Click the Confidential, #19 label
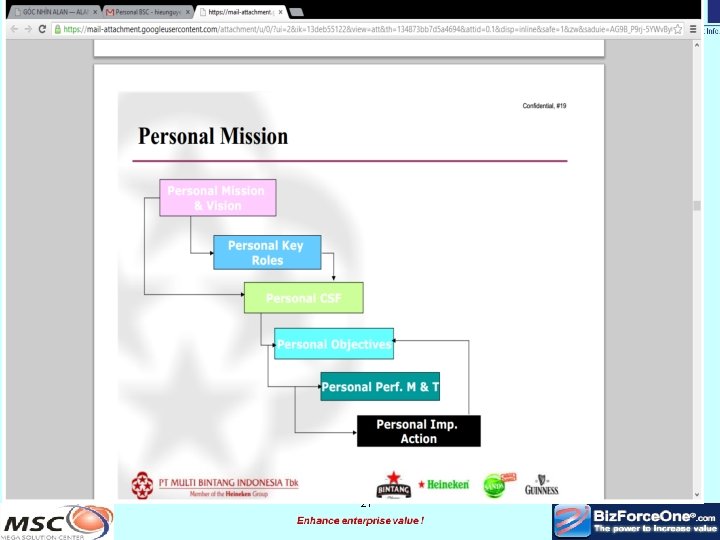 pos(544,106)
